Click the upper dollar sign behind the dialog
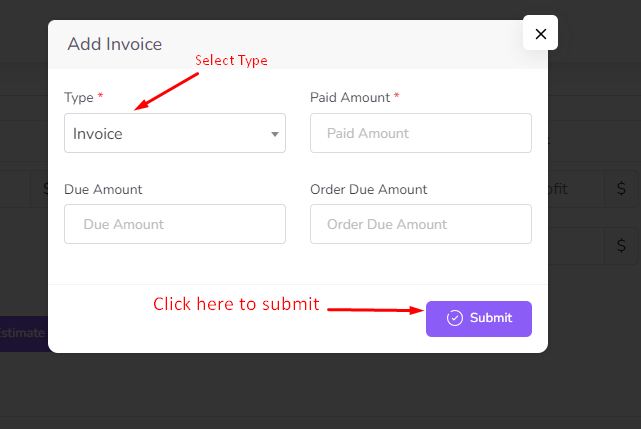This screenshot has height=429, width=641. [621, 188]
